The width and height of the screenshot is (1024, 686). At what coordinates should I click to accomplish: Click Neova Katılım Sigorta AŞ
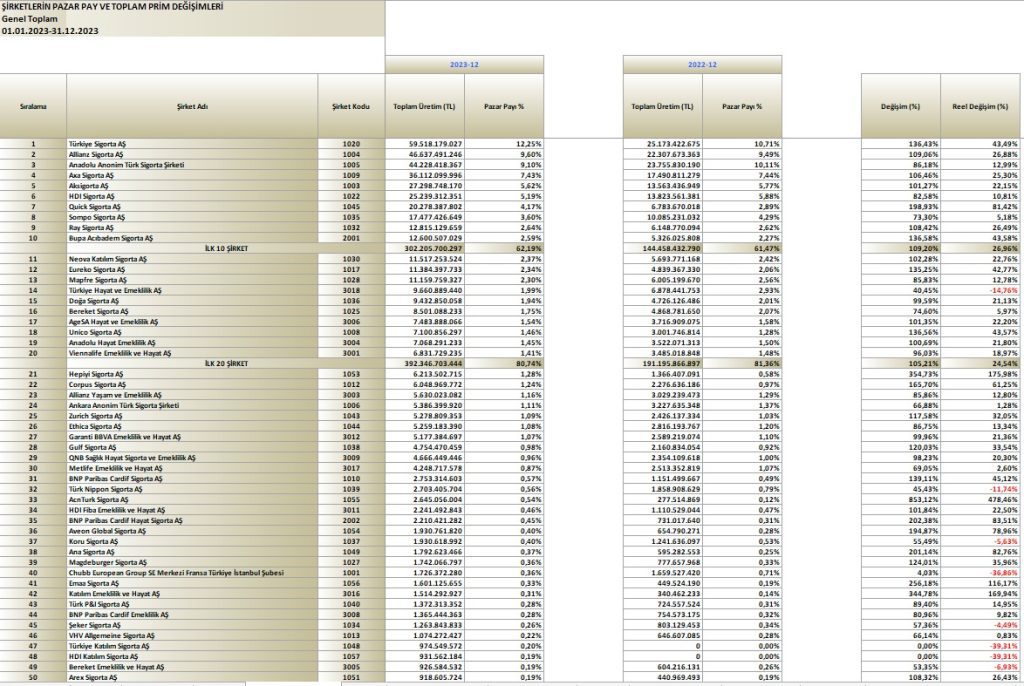(x=108, y=259)
